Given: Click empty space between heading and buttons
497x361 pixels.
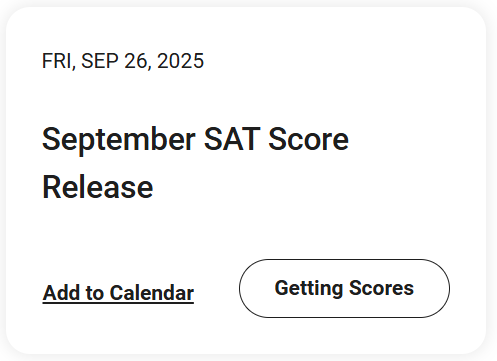Looking at the screenshot, I should (x=233, y=230).
